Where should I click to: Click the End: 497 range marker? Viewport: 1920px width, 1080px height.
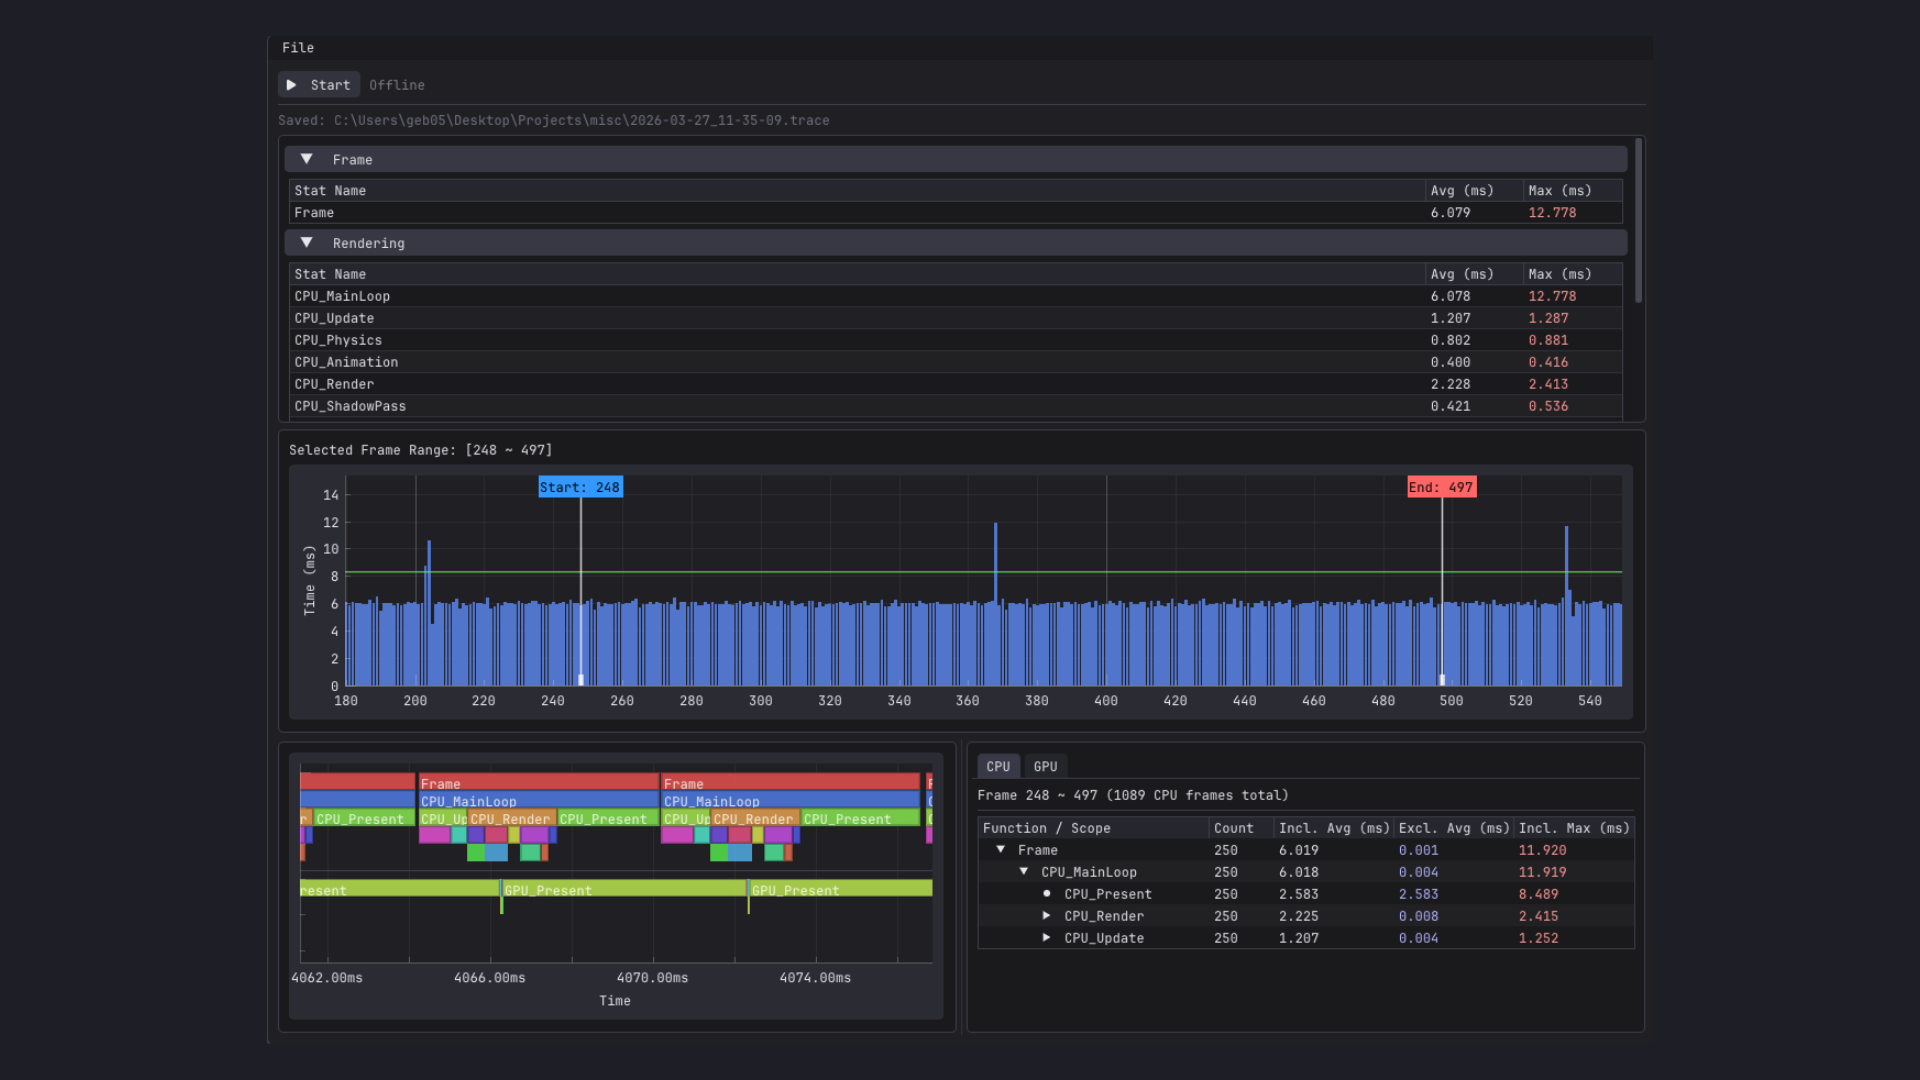click(x=1441, y=487)
